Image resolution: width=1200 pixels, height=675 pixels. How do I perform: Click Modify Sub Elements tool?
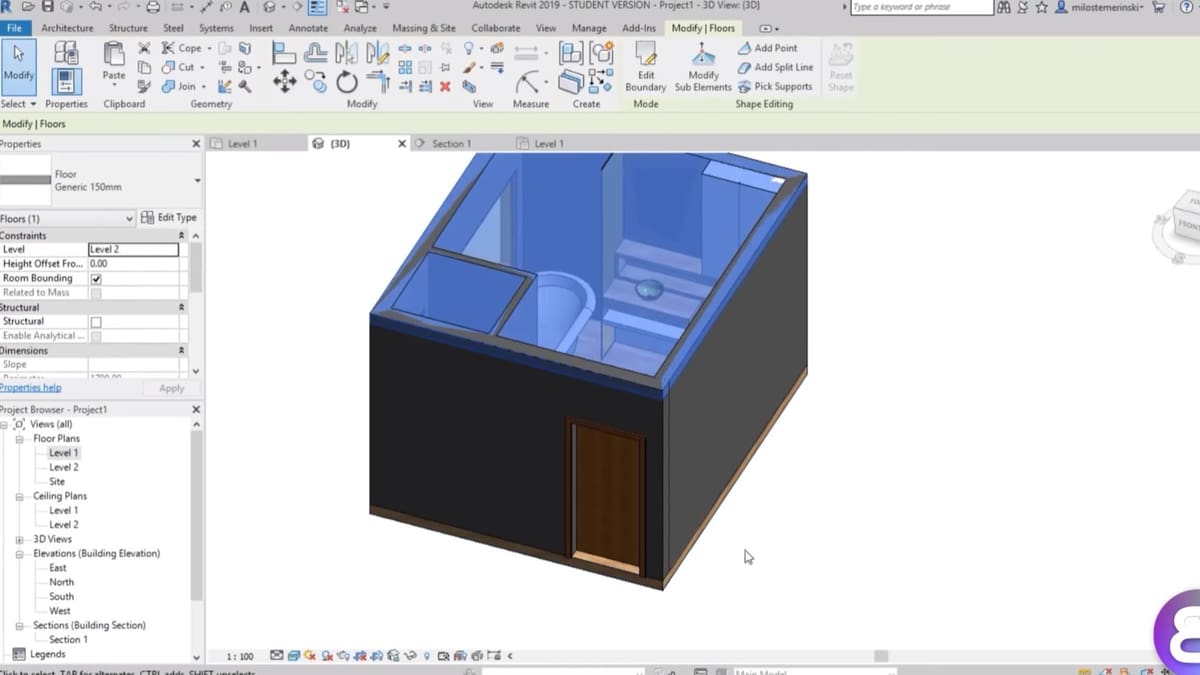[703, 67]
